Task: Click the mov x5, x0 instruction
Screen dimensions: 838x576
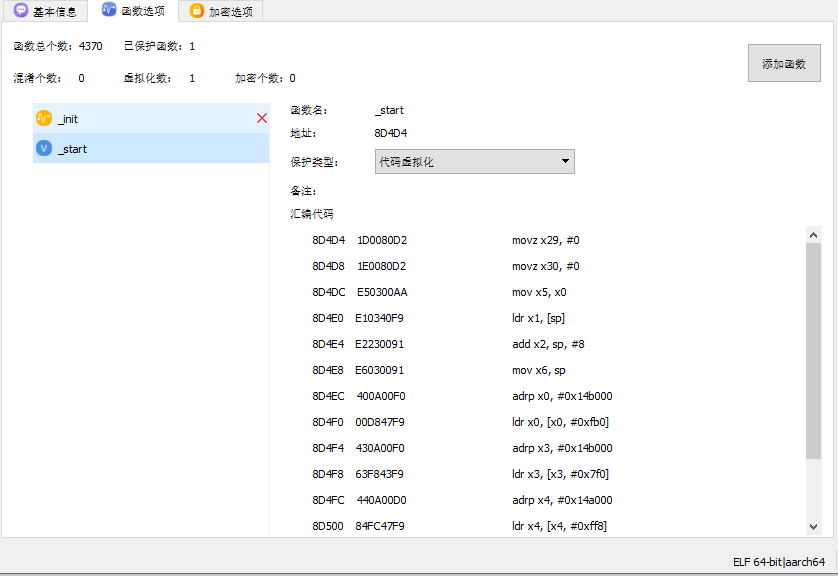Action: tap(539, 292)
